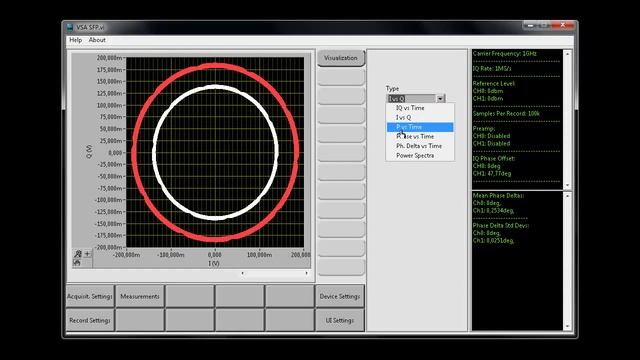Screen dimensions: 640x360
Task: Click the left arrow of the graph horizontal scrollbar
Action: [242, 273]
